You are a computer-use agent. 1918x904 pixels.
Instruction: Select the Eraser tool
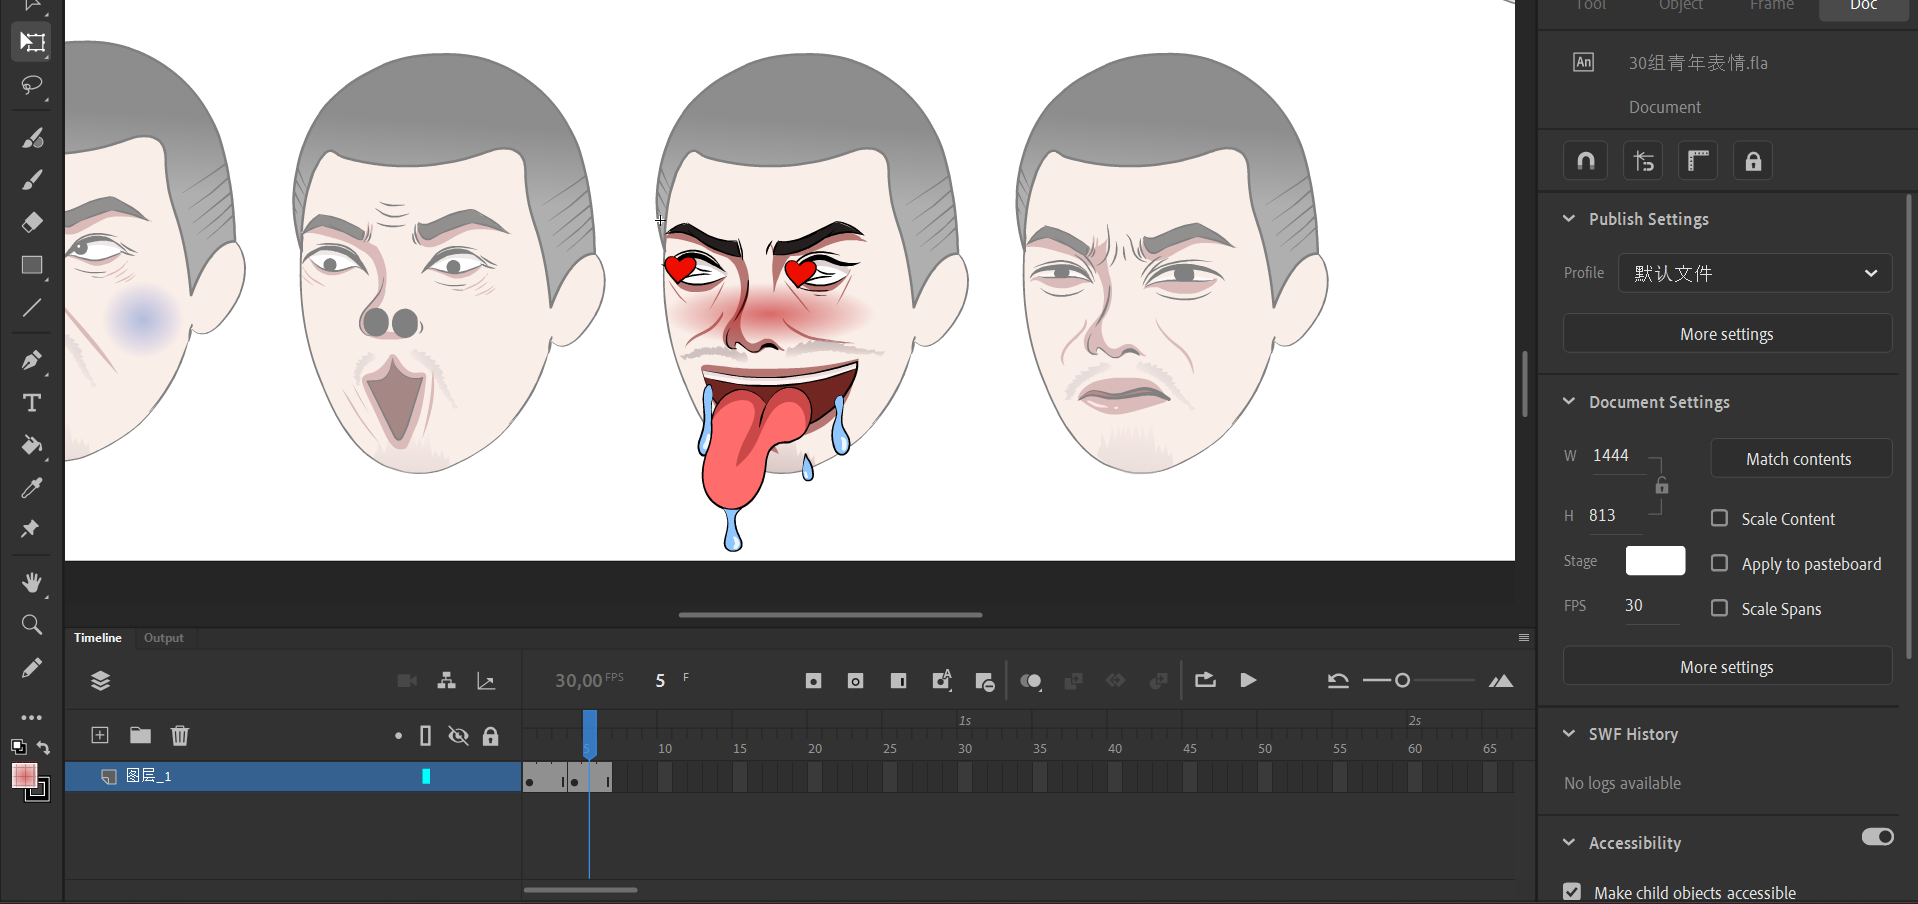[x=31, y=222]
